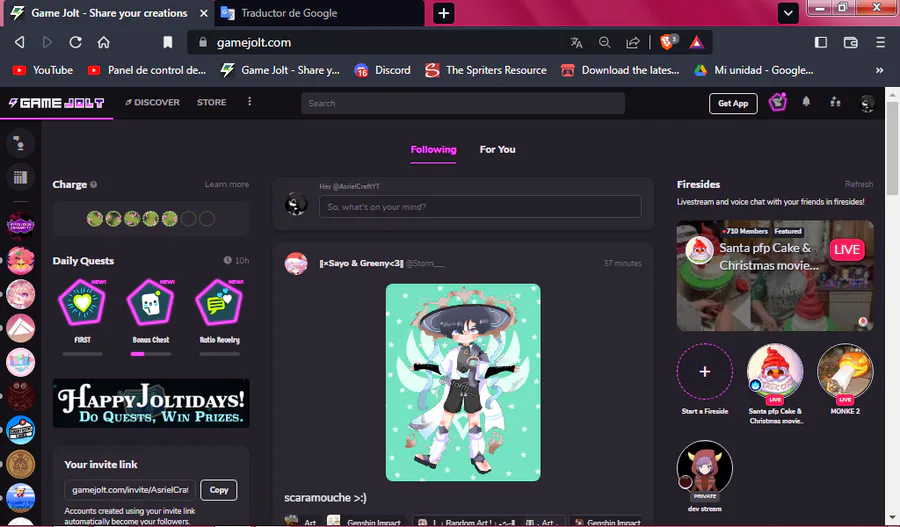Open the Brave Wallet icon
This screenshot has width=900, height=527.
(851, 42)
